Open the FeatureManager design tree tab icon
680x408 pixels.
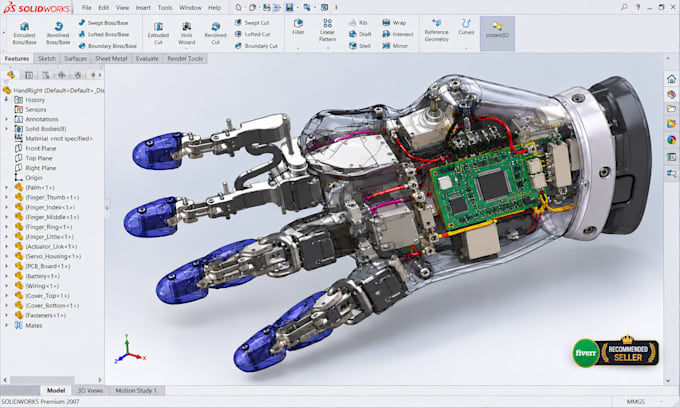11,75
